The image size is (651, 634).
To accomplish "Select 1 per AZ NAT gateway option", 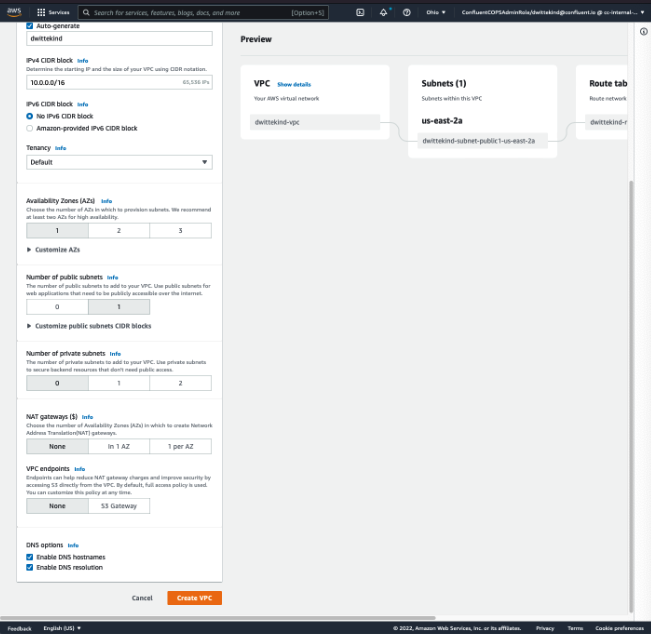I will coord(180,446).
